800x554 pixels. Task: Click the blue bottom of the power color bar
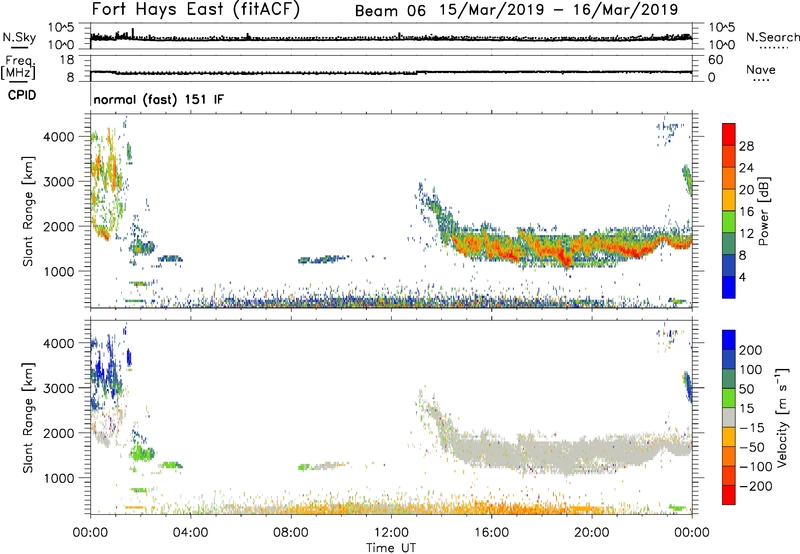(x=729, y=288)
